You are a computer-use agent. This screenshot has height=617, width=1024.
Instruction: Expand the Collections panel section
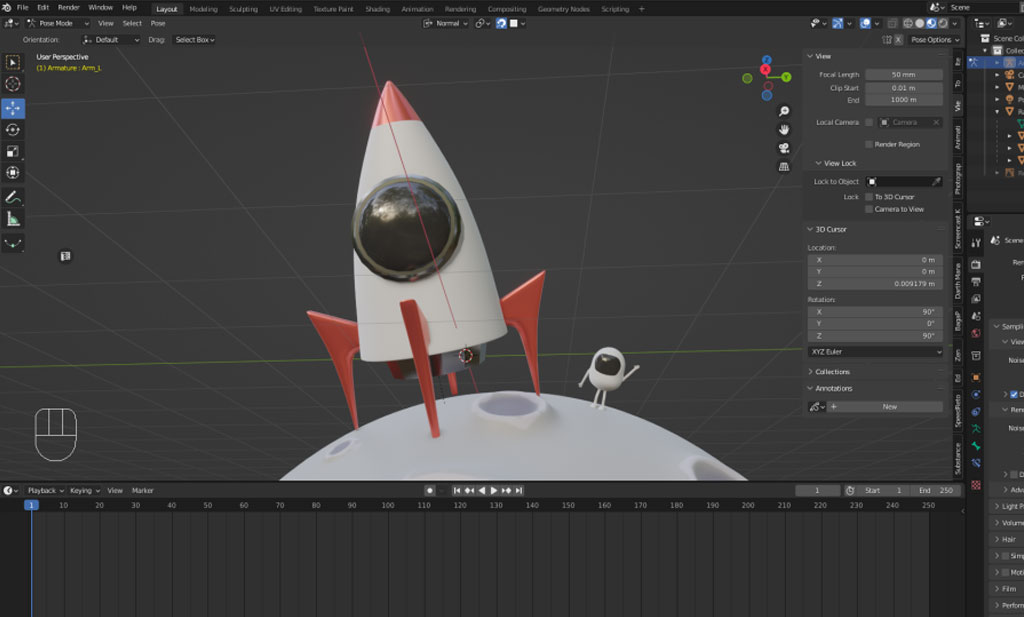click(x=831, y=372)
